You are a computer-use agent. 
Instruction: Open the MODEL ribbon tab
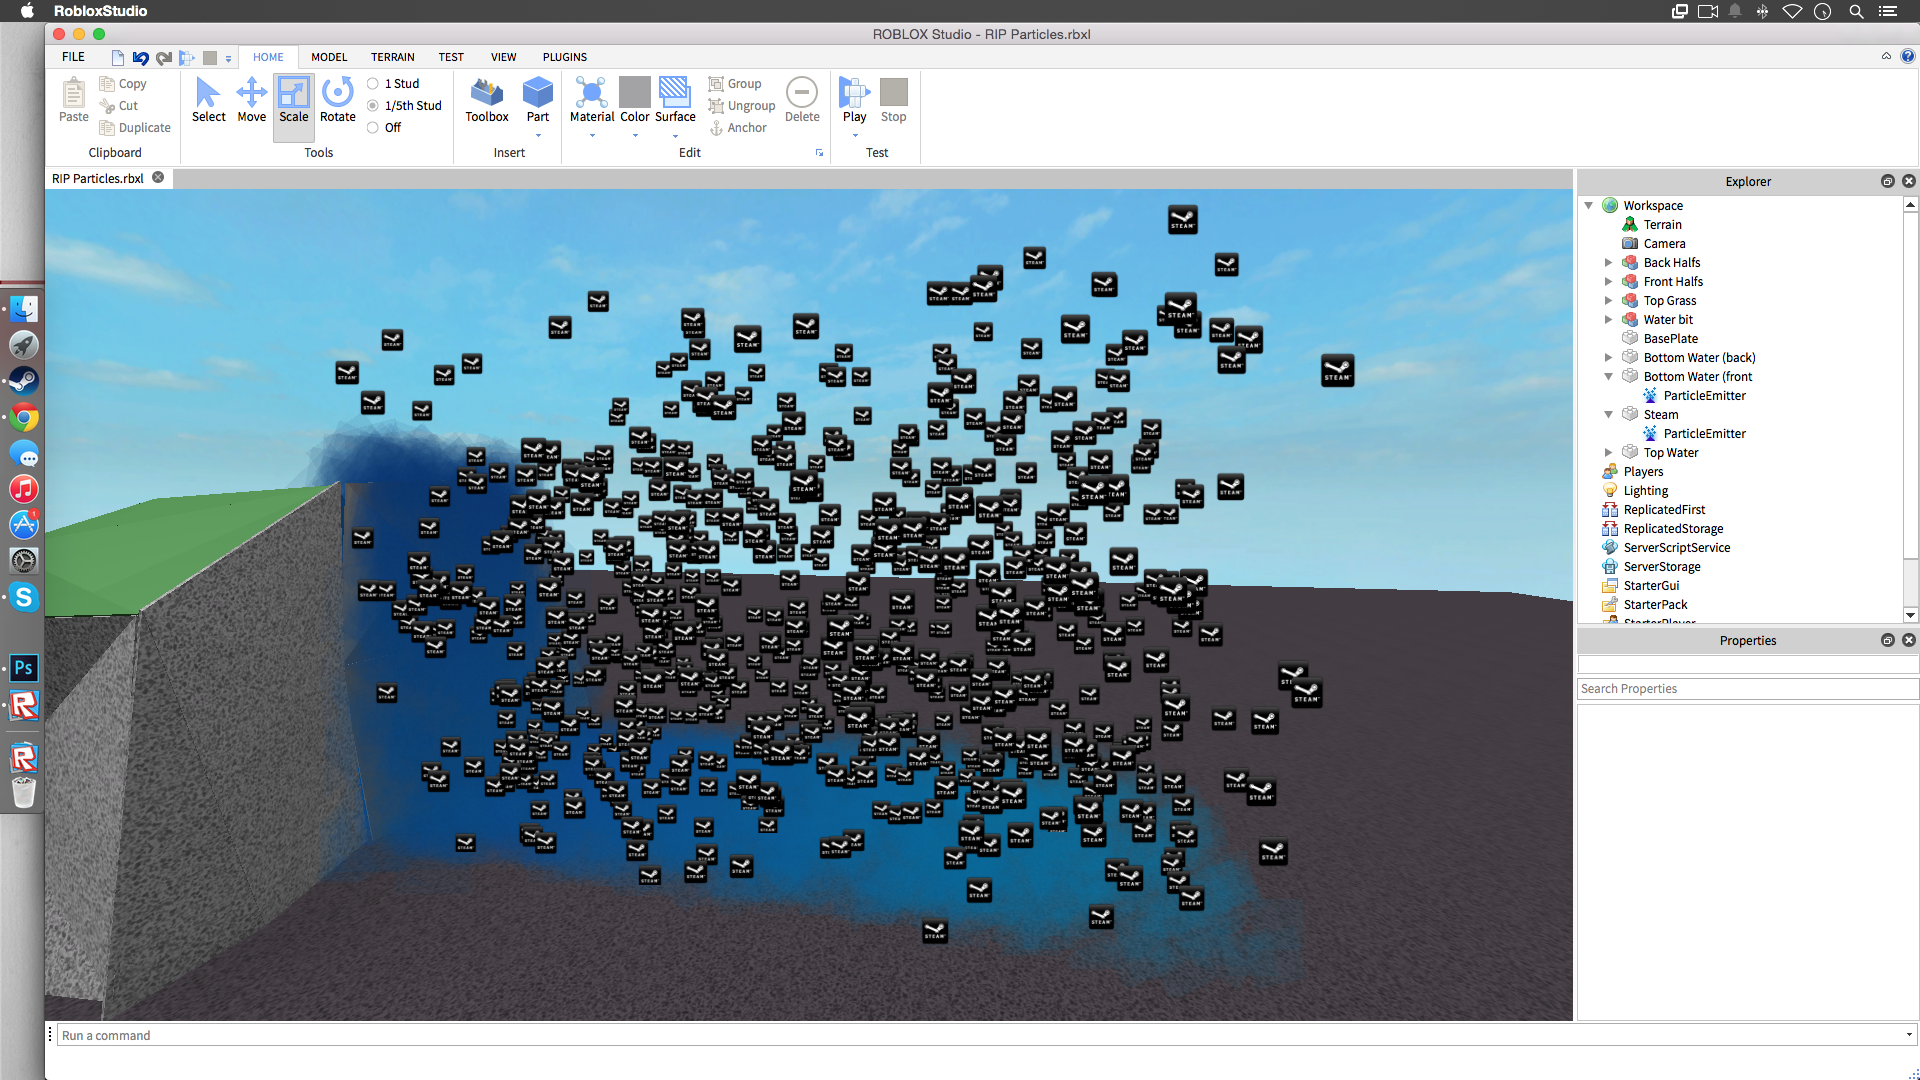(328, 57)
